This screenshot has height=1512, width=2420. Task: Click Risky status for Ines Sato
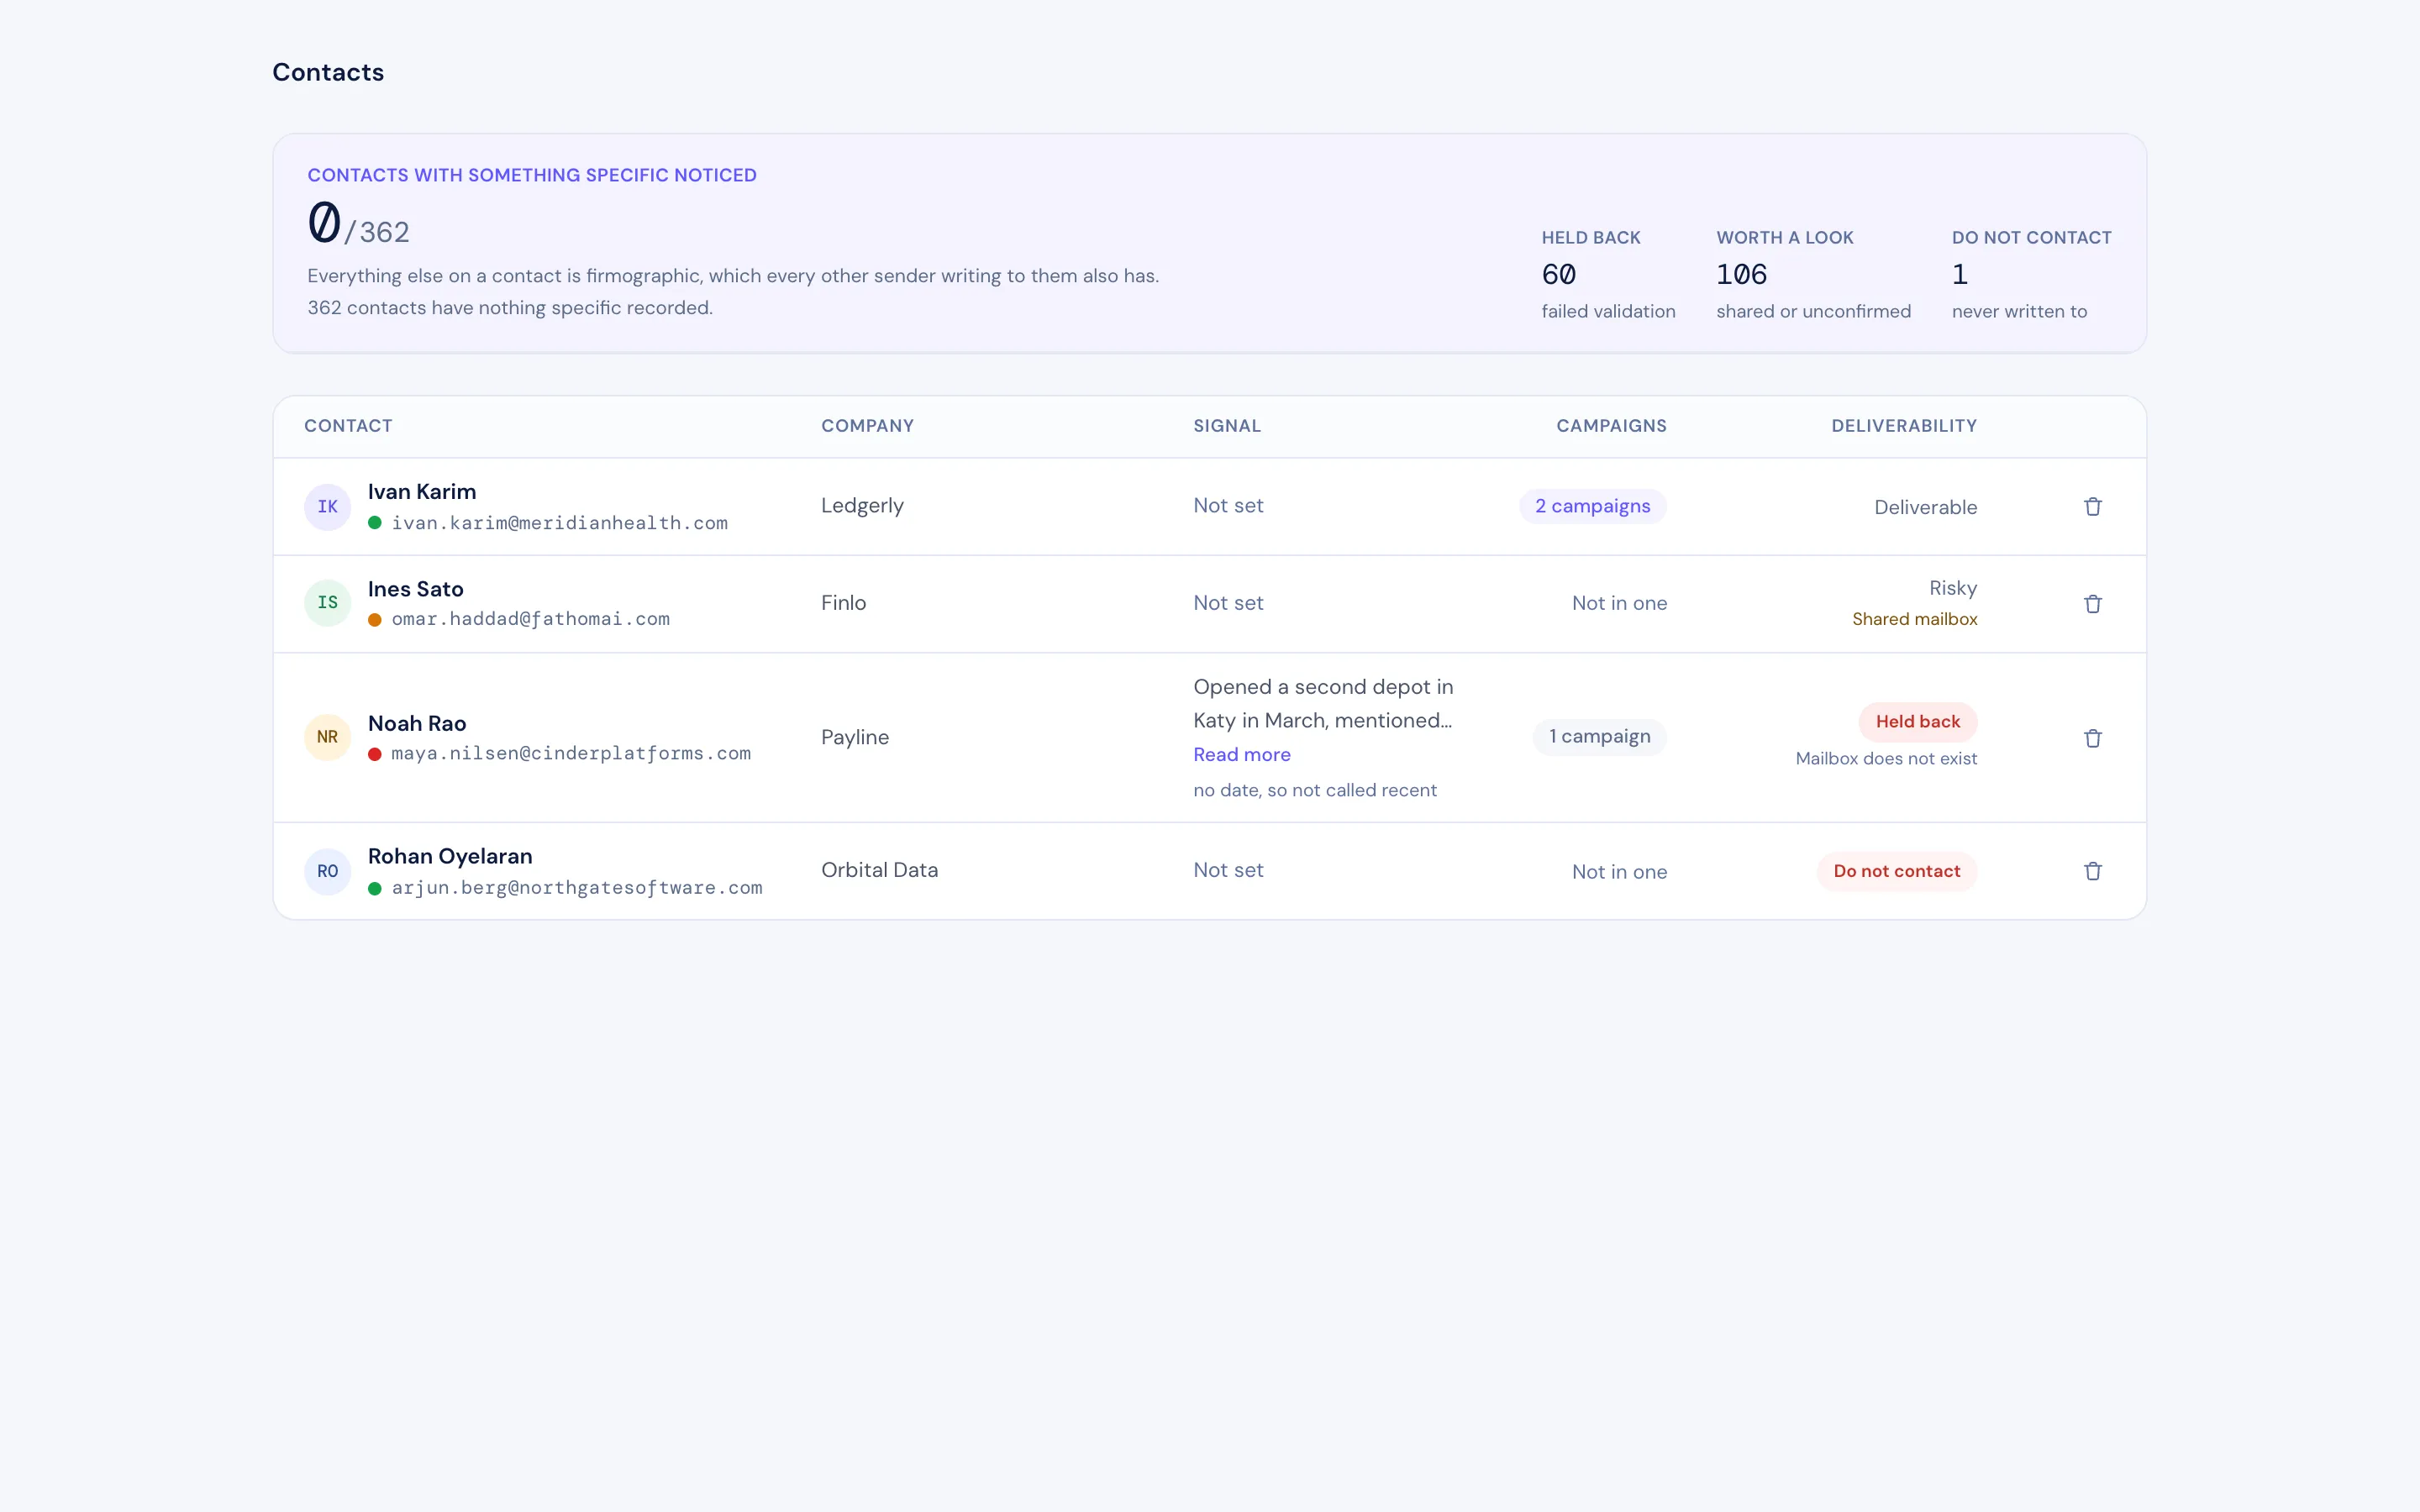tap(1953, 588)
